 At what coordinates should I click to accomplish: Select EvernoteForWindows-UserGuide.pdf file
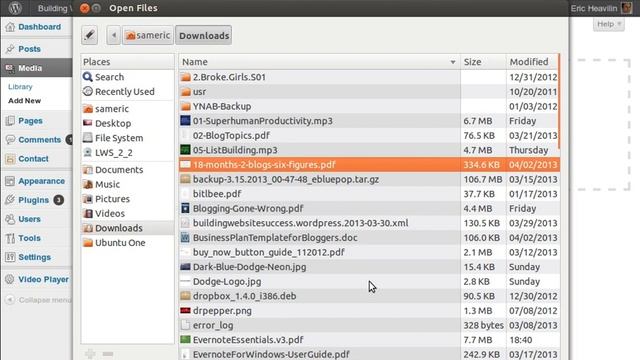[x=369, y=354]
